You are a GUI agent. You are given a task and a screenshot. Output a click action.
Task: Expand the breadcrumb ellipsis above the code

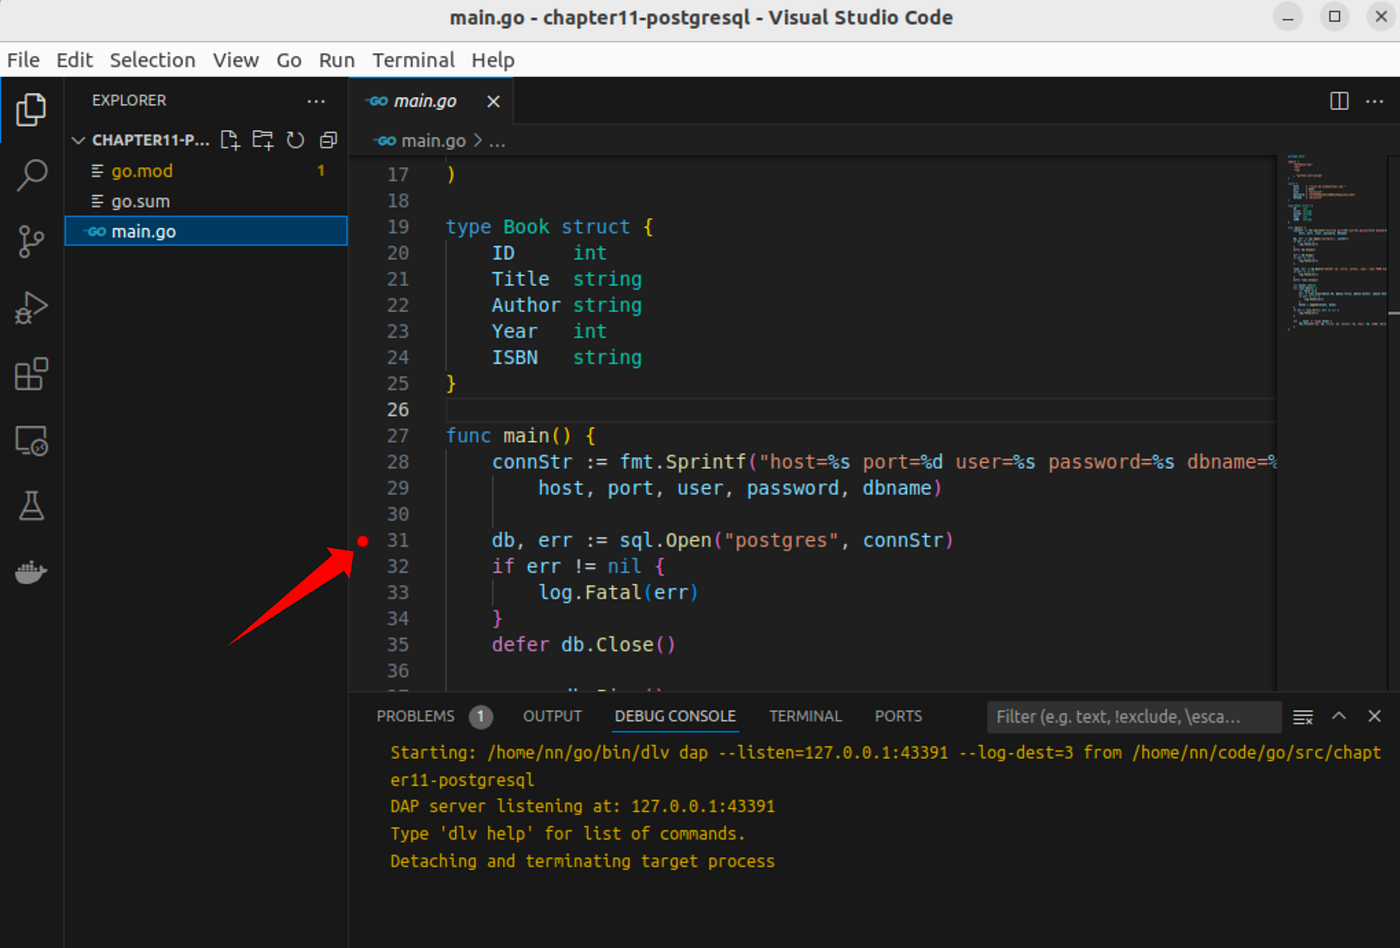pos(497,141)
